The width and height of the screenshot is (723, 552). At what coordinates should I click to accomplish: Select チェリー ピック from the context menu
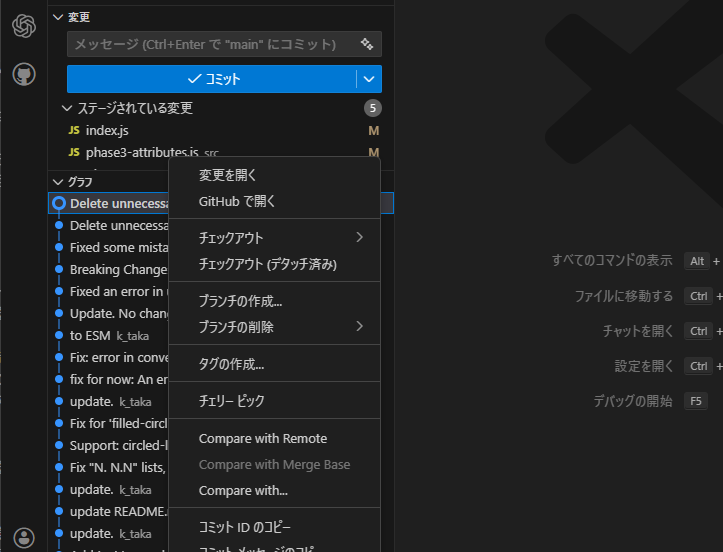231,401
